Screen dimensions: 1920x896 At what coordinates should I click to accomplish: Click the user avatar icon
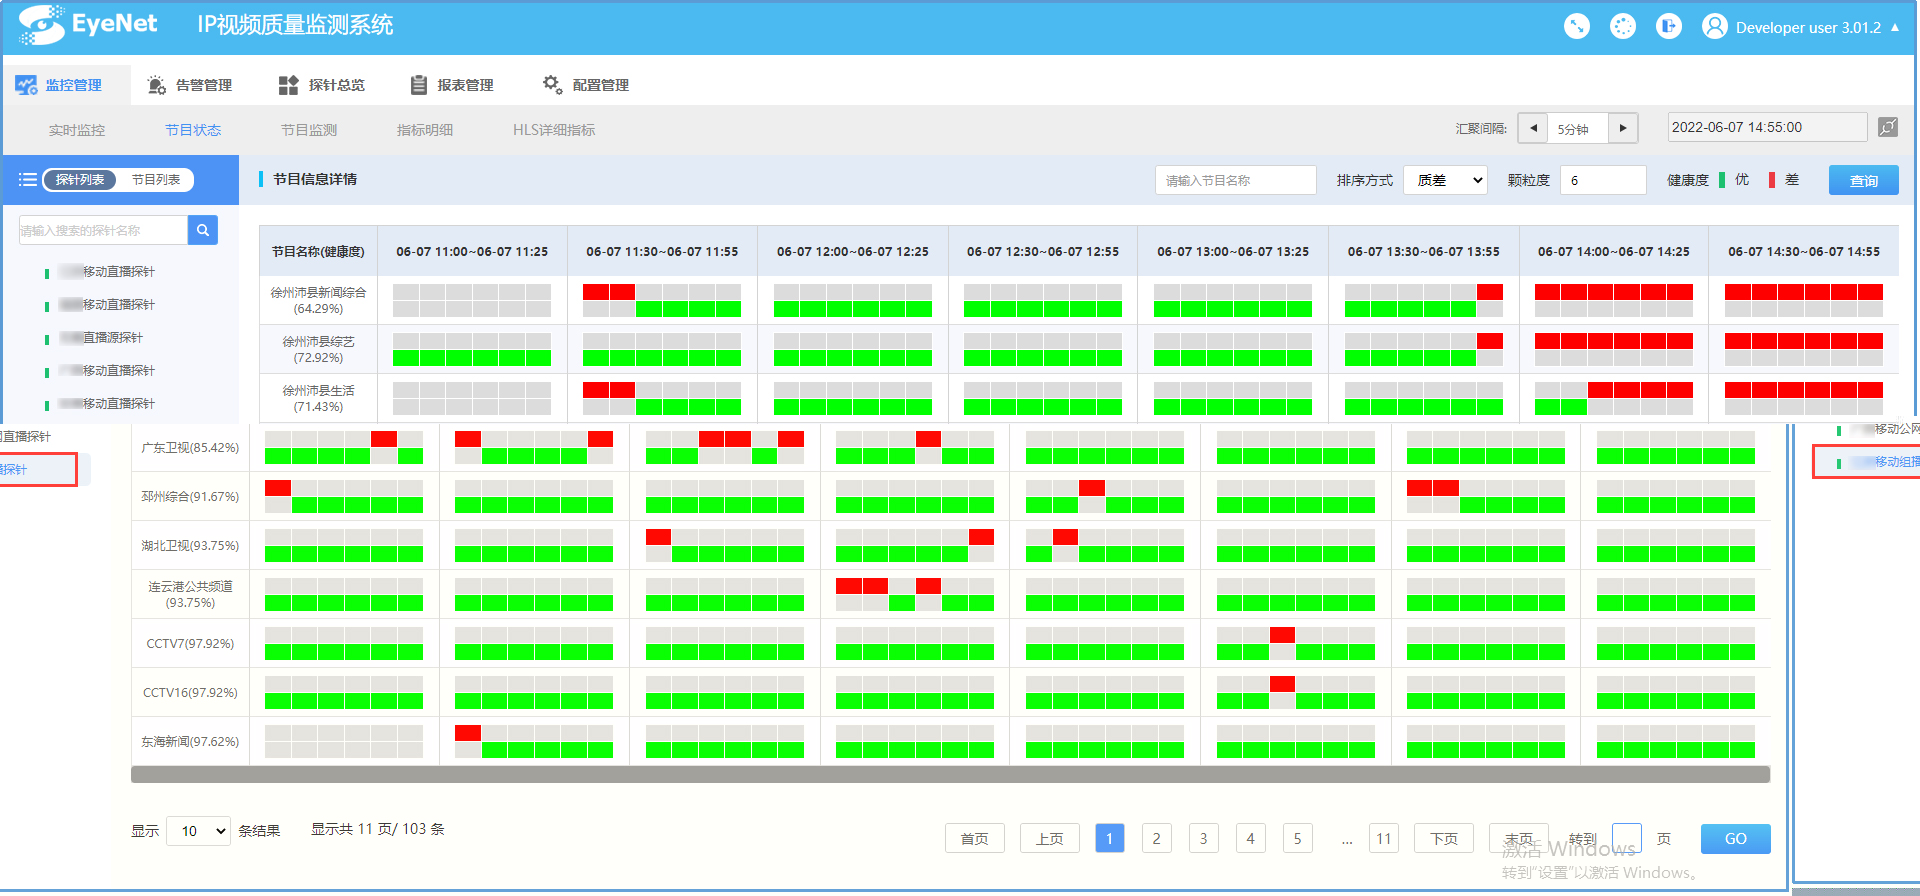(x=1715, y=27)
